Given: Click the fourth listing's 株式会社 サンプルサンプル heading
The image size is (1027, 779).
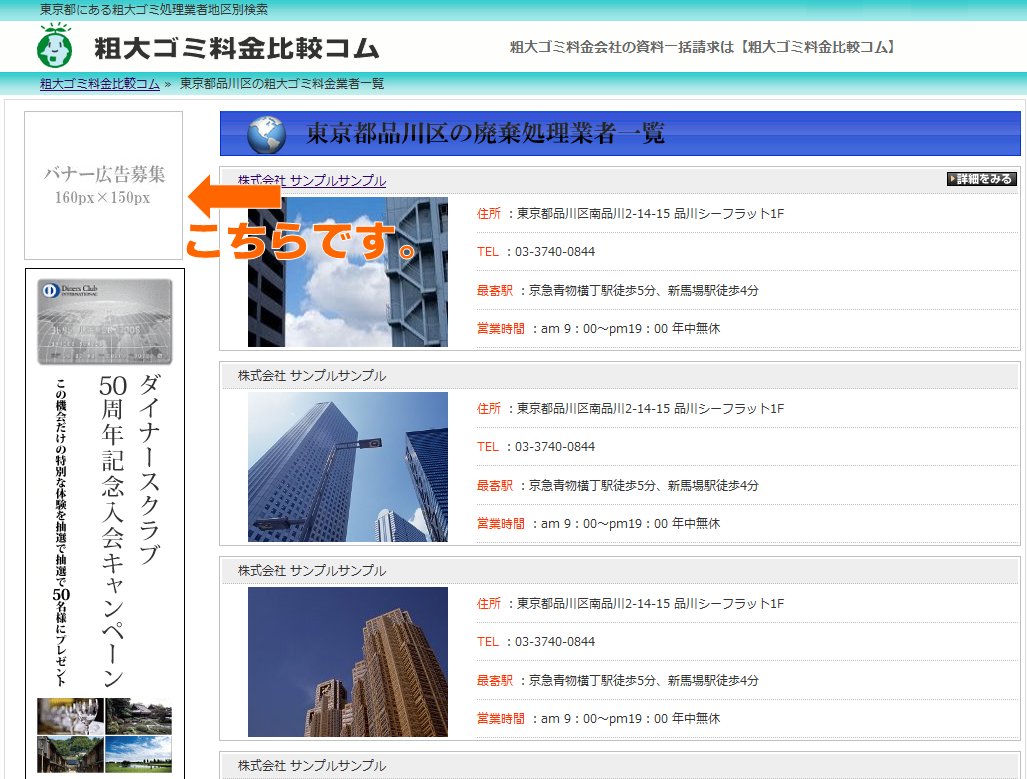Looking at the screenshot, I should point(312,765).
